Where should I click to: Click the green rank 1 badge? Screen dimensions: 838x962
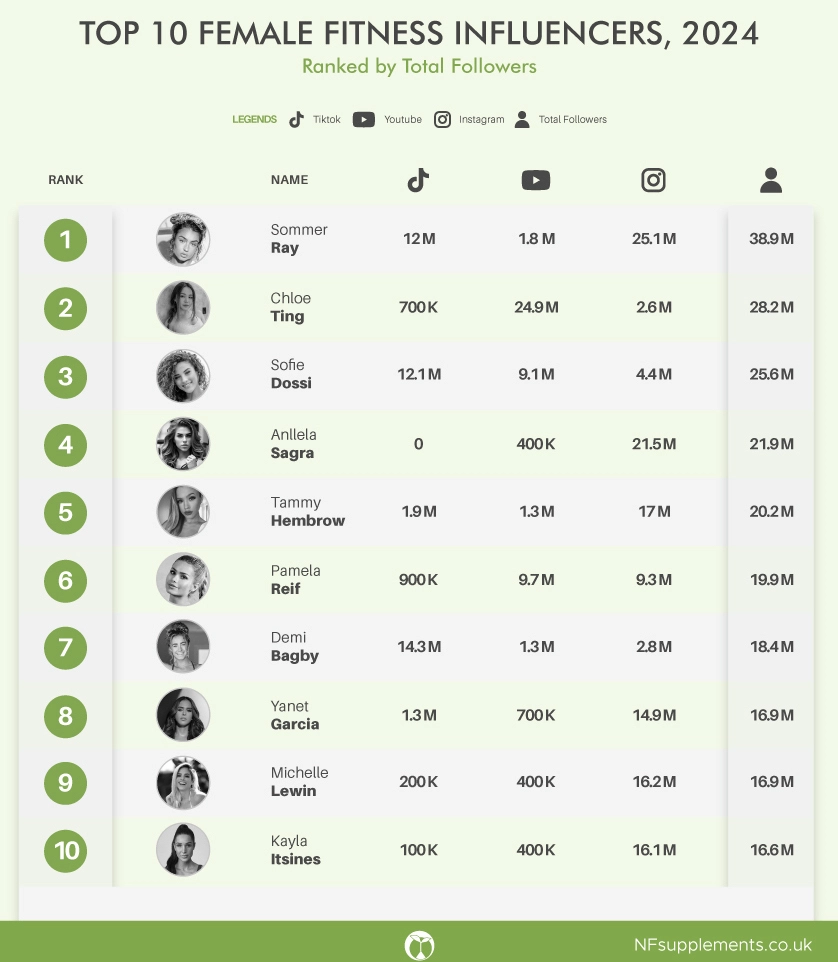pyautogui.click(x=66, y=240)
